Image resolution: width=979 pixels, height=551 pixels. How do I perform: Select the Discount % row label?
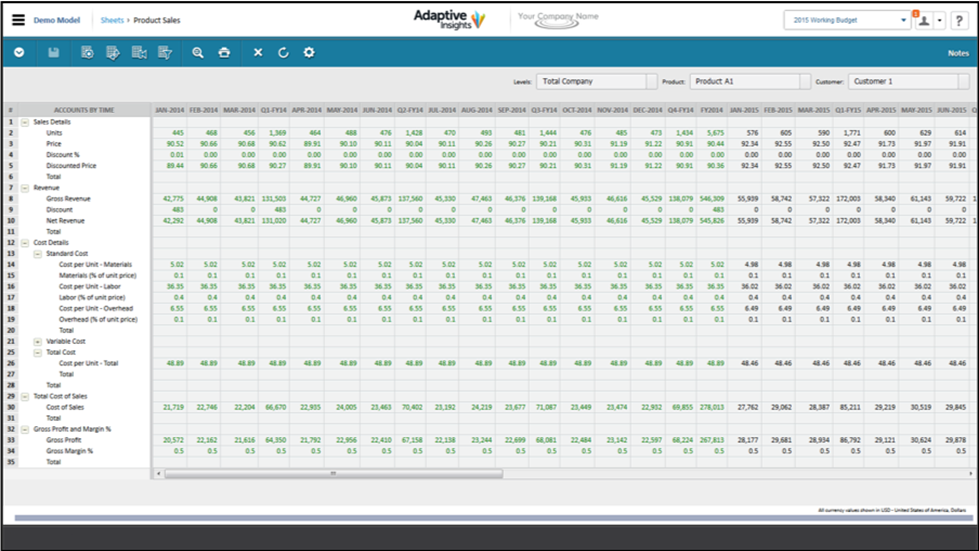(x=63, y=155)
